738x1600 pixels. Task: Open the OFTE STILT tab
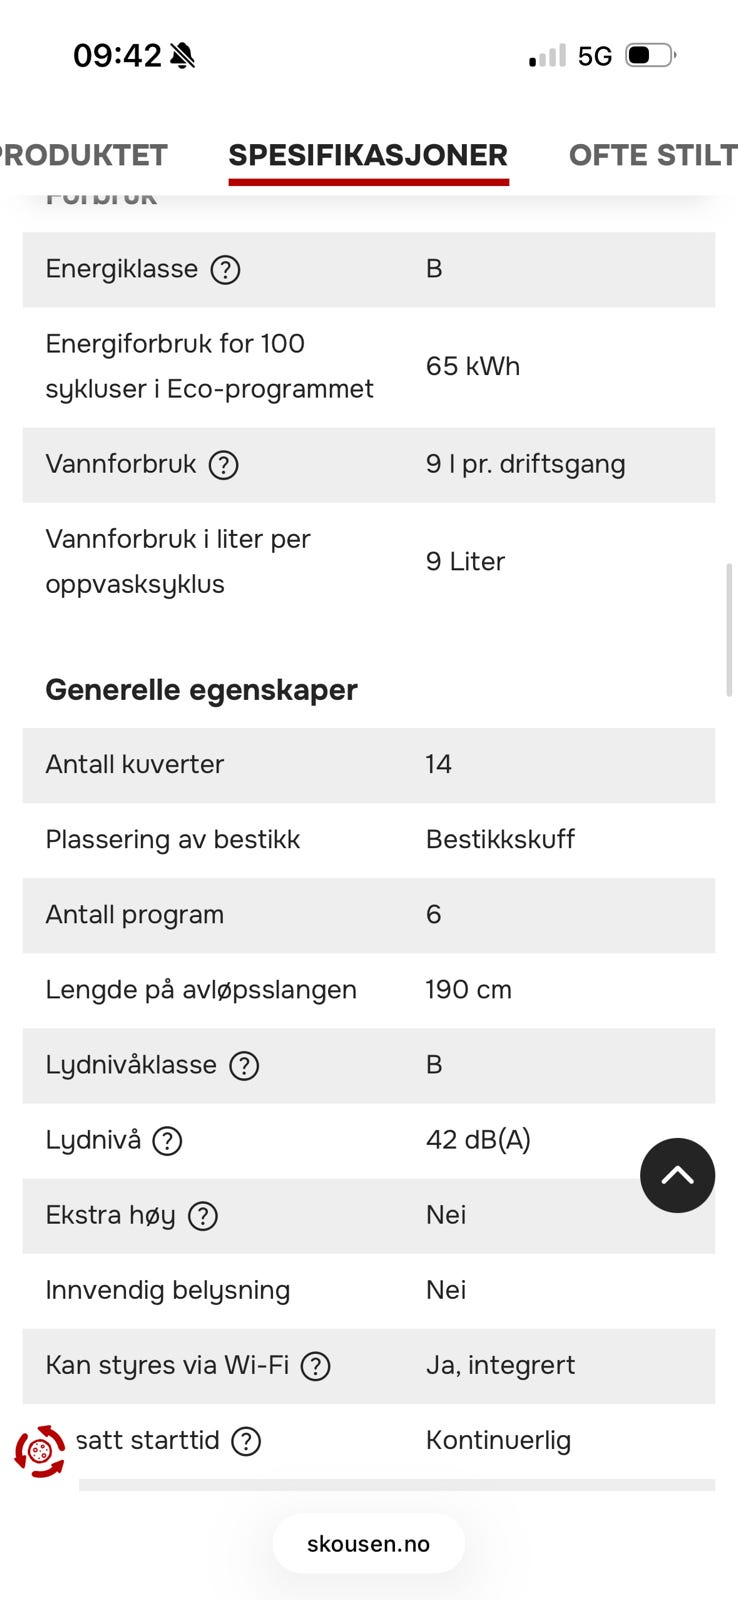[653, 155]
